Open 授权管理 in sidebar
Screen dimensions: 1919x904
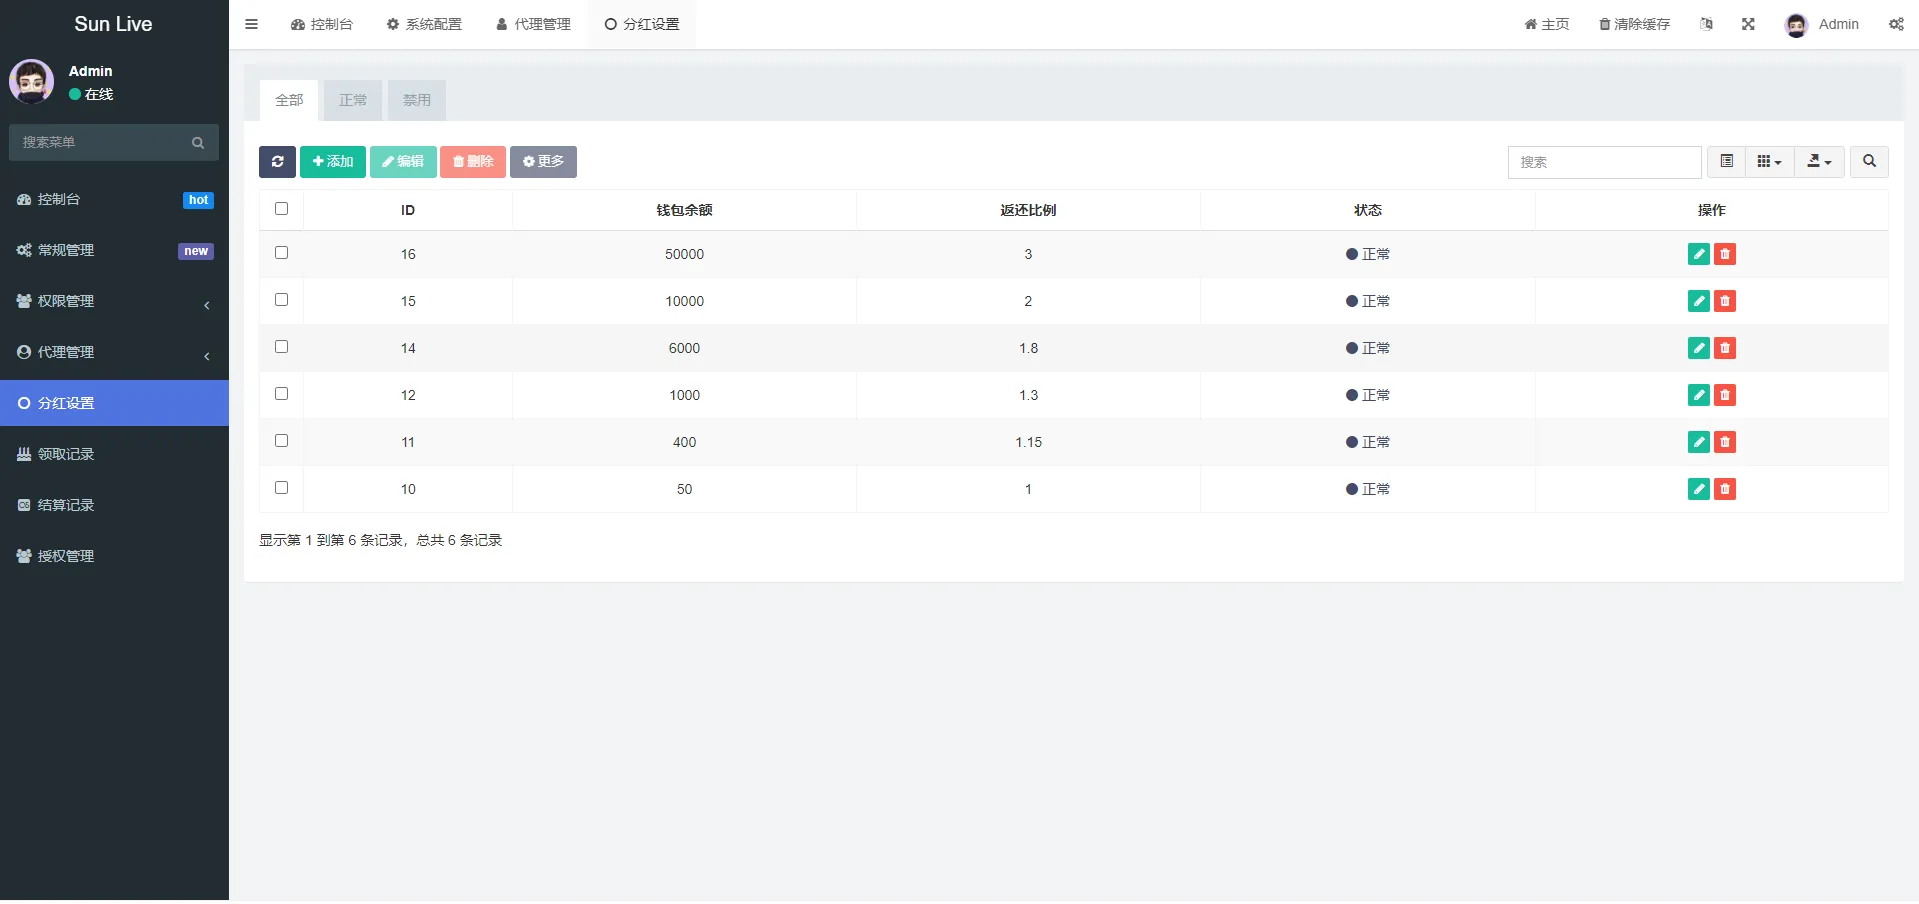coord(114,556)
